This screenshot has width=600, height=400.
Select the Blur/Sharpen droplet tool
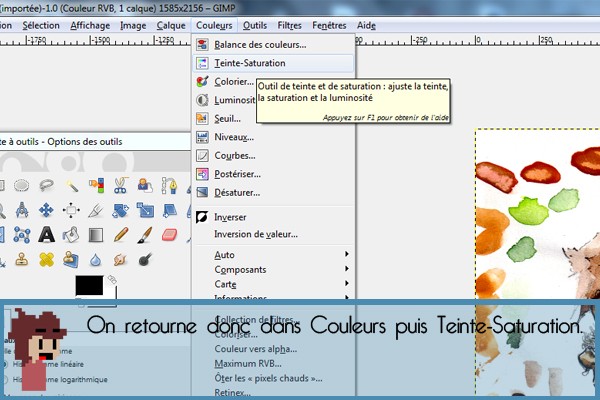coord(95,260)
